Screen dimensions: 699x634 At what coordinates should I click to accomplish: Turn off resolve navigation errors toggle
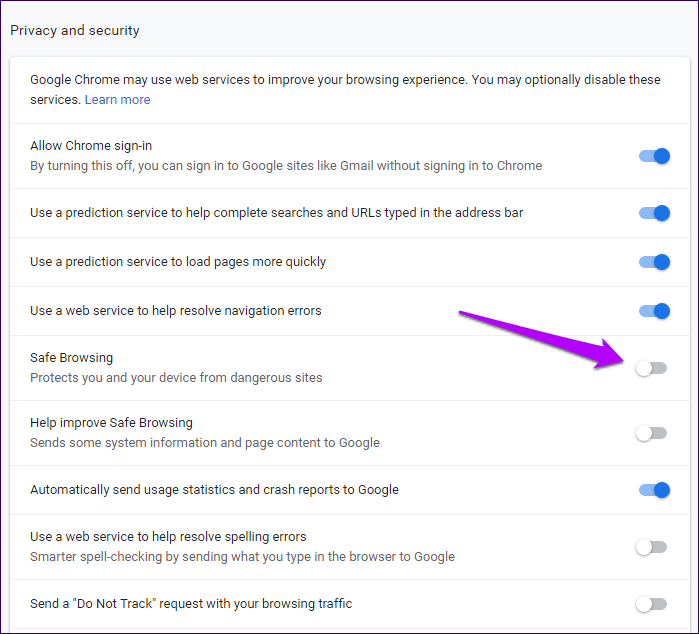click(654, 311)
